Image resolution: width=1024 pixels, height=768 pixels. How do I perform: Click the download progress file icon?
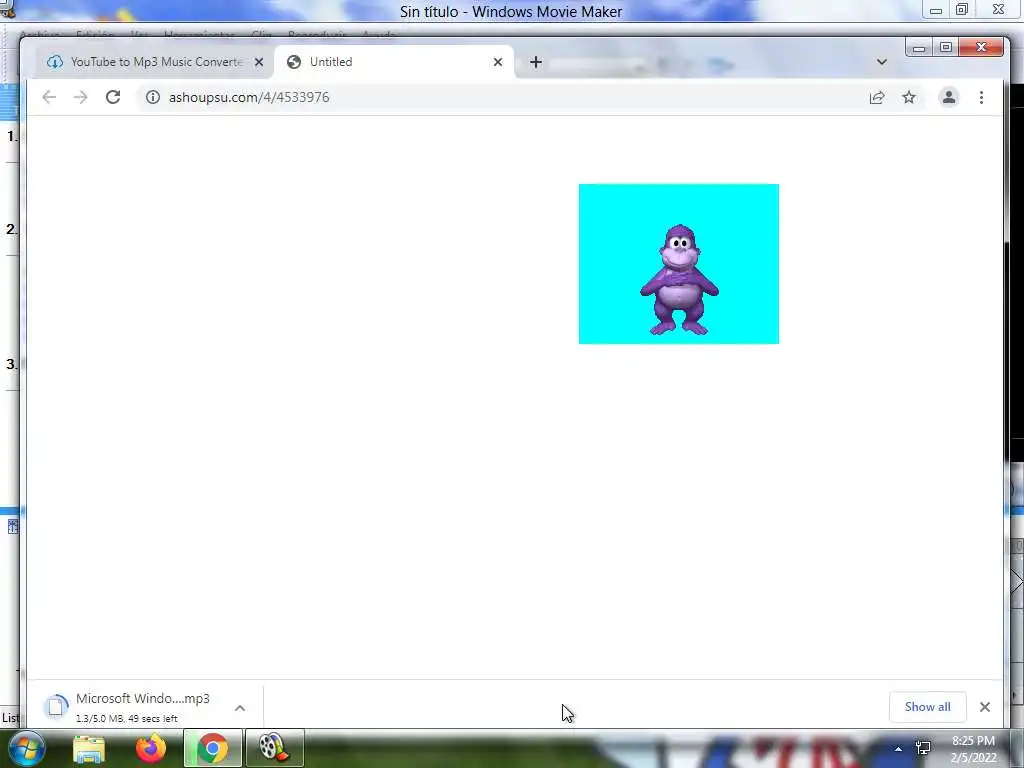pyautogui.click(x=56, y=707)
